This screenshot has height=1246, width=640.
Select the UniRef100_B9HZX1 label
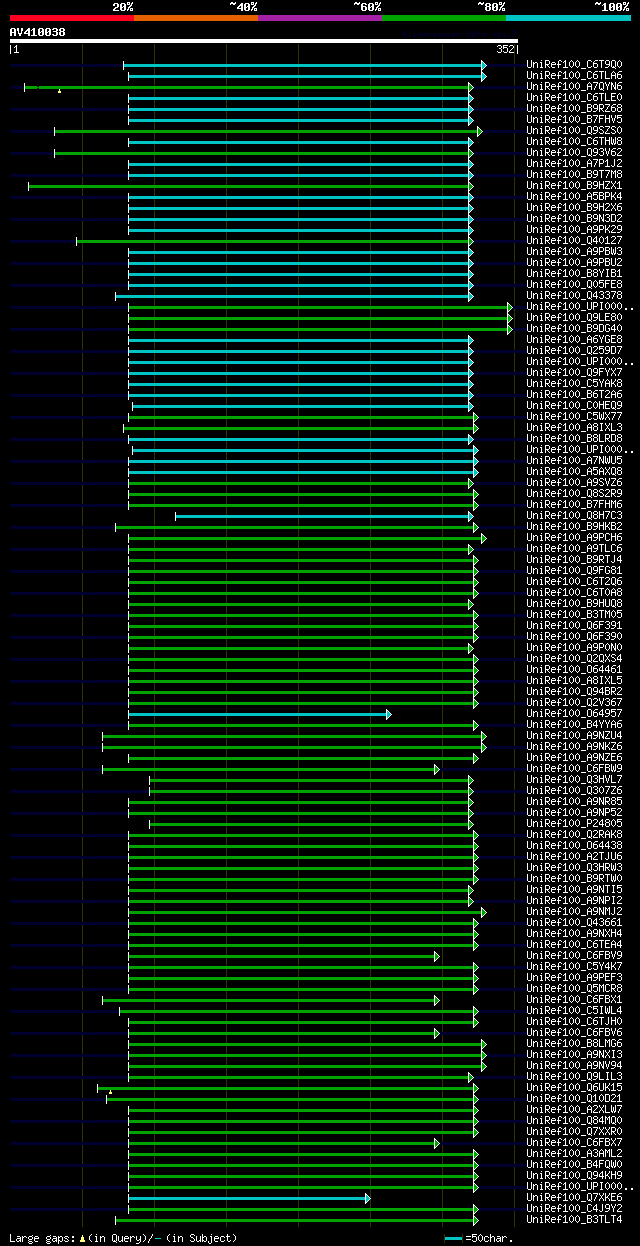click(574, 186)
